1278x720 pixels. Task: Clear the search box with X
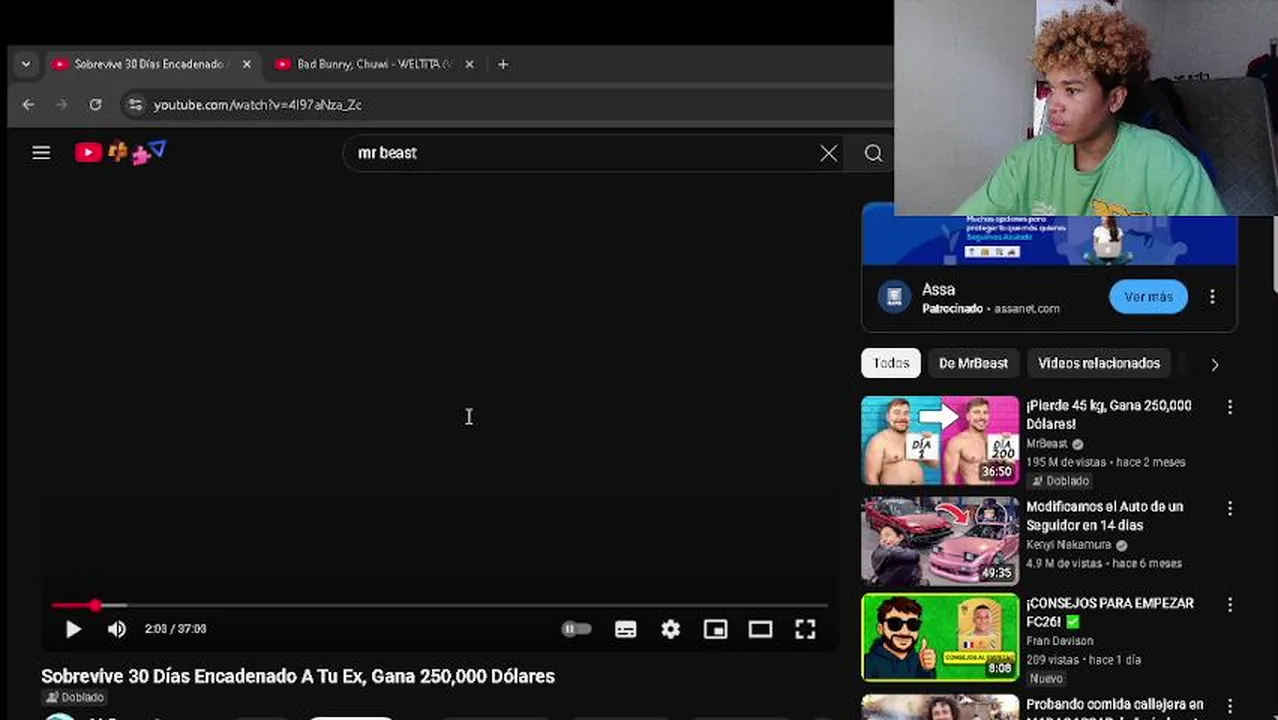(x=829, y=153)
